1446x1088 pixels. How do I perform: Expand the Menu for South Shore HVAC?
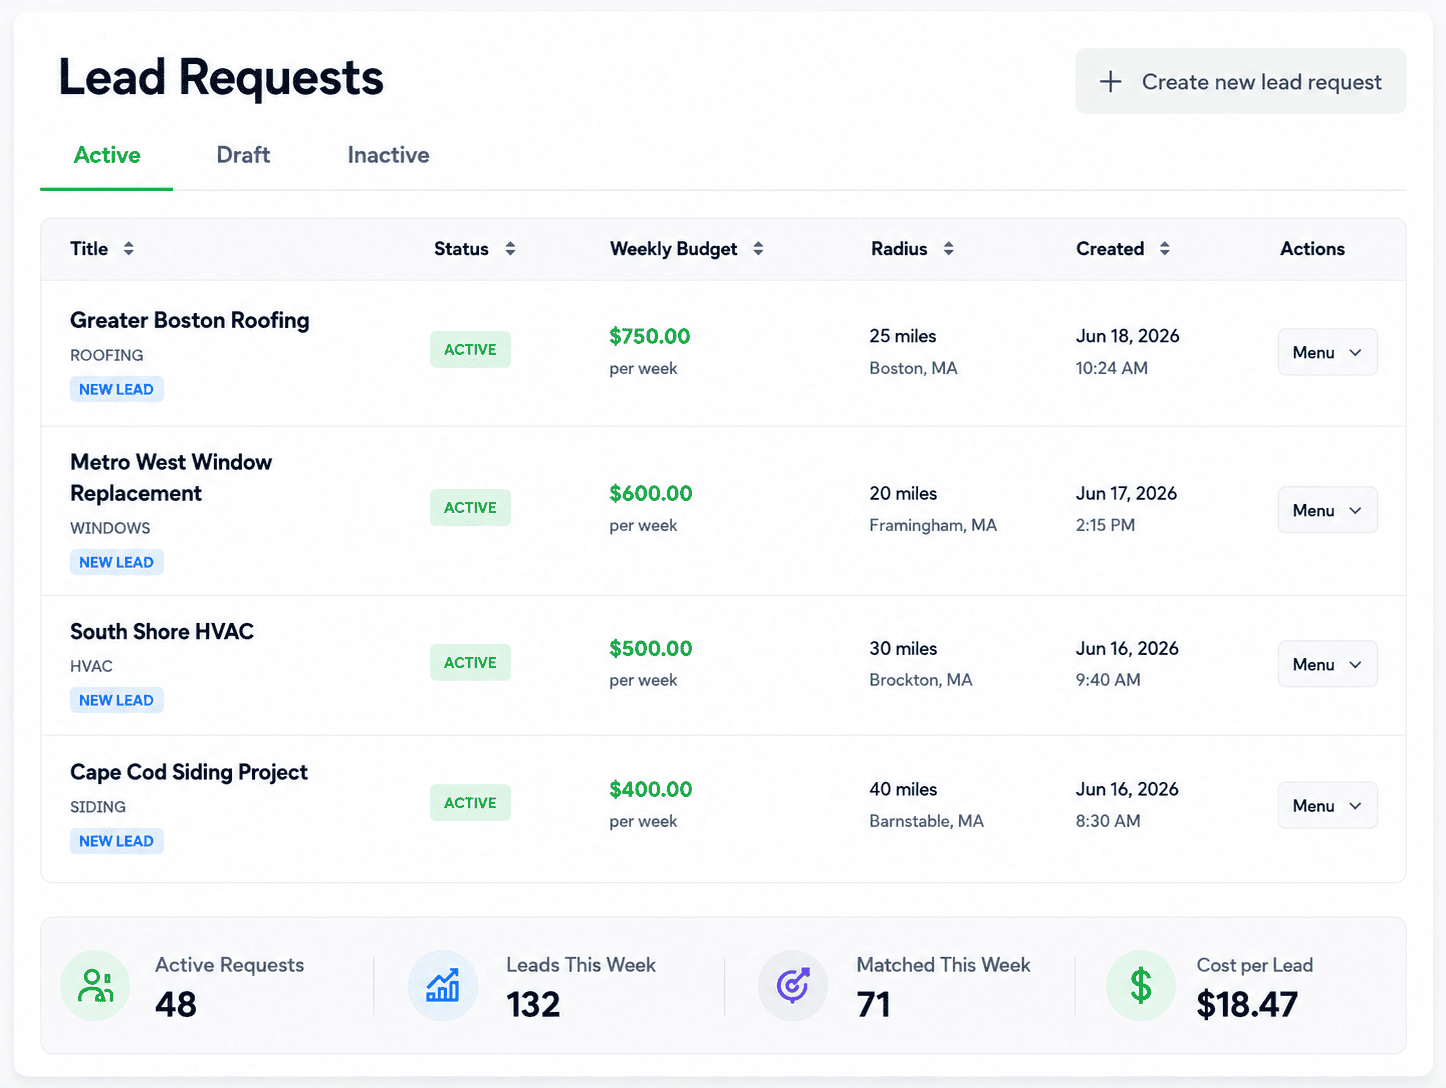(x=1327, y=664)
